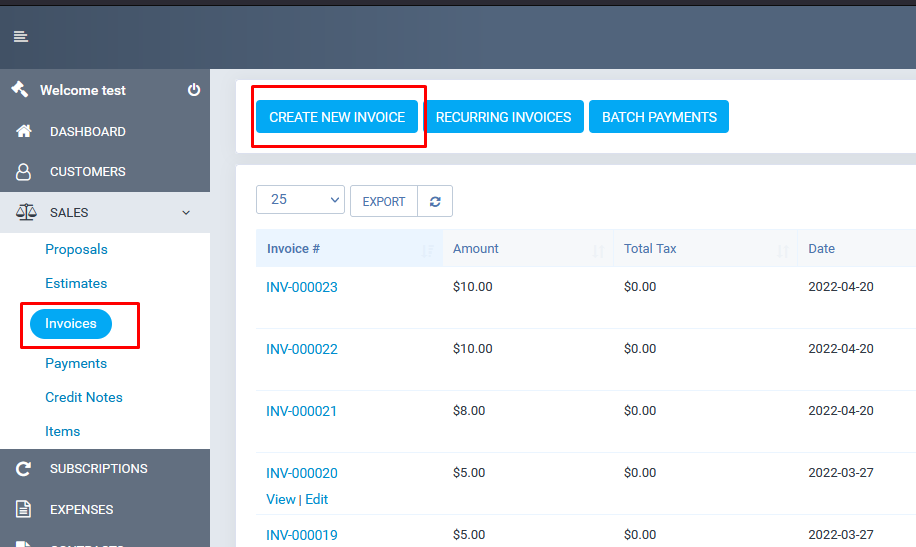Click the hamburger menu toggle icon
The height and width of the screenshot is (547, 916).
click(x=20, y=37)
